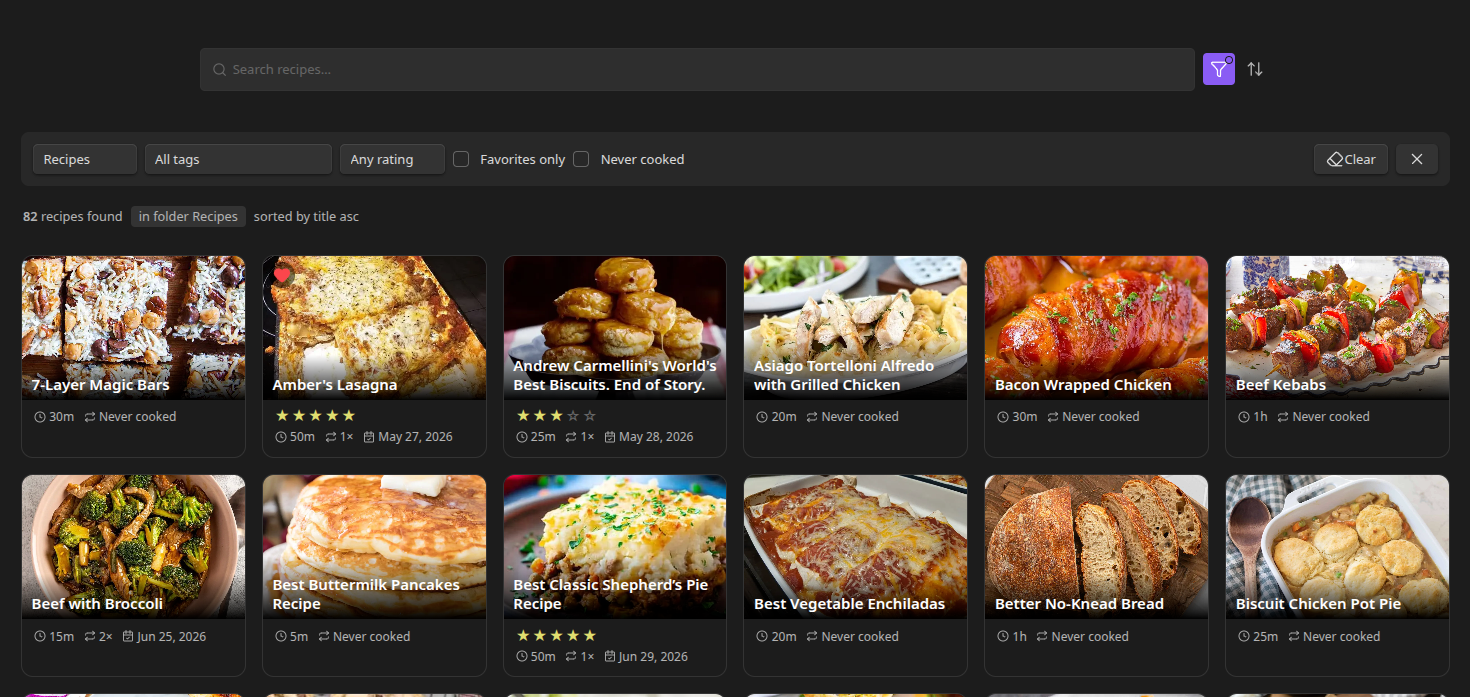1470x697 pixels.
Task: Toggle the heart favorite on Amber's Lasagna
Action: click(x=282, y=275)
